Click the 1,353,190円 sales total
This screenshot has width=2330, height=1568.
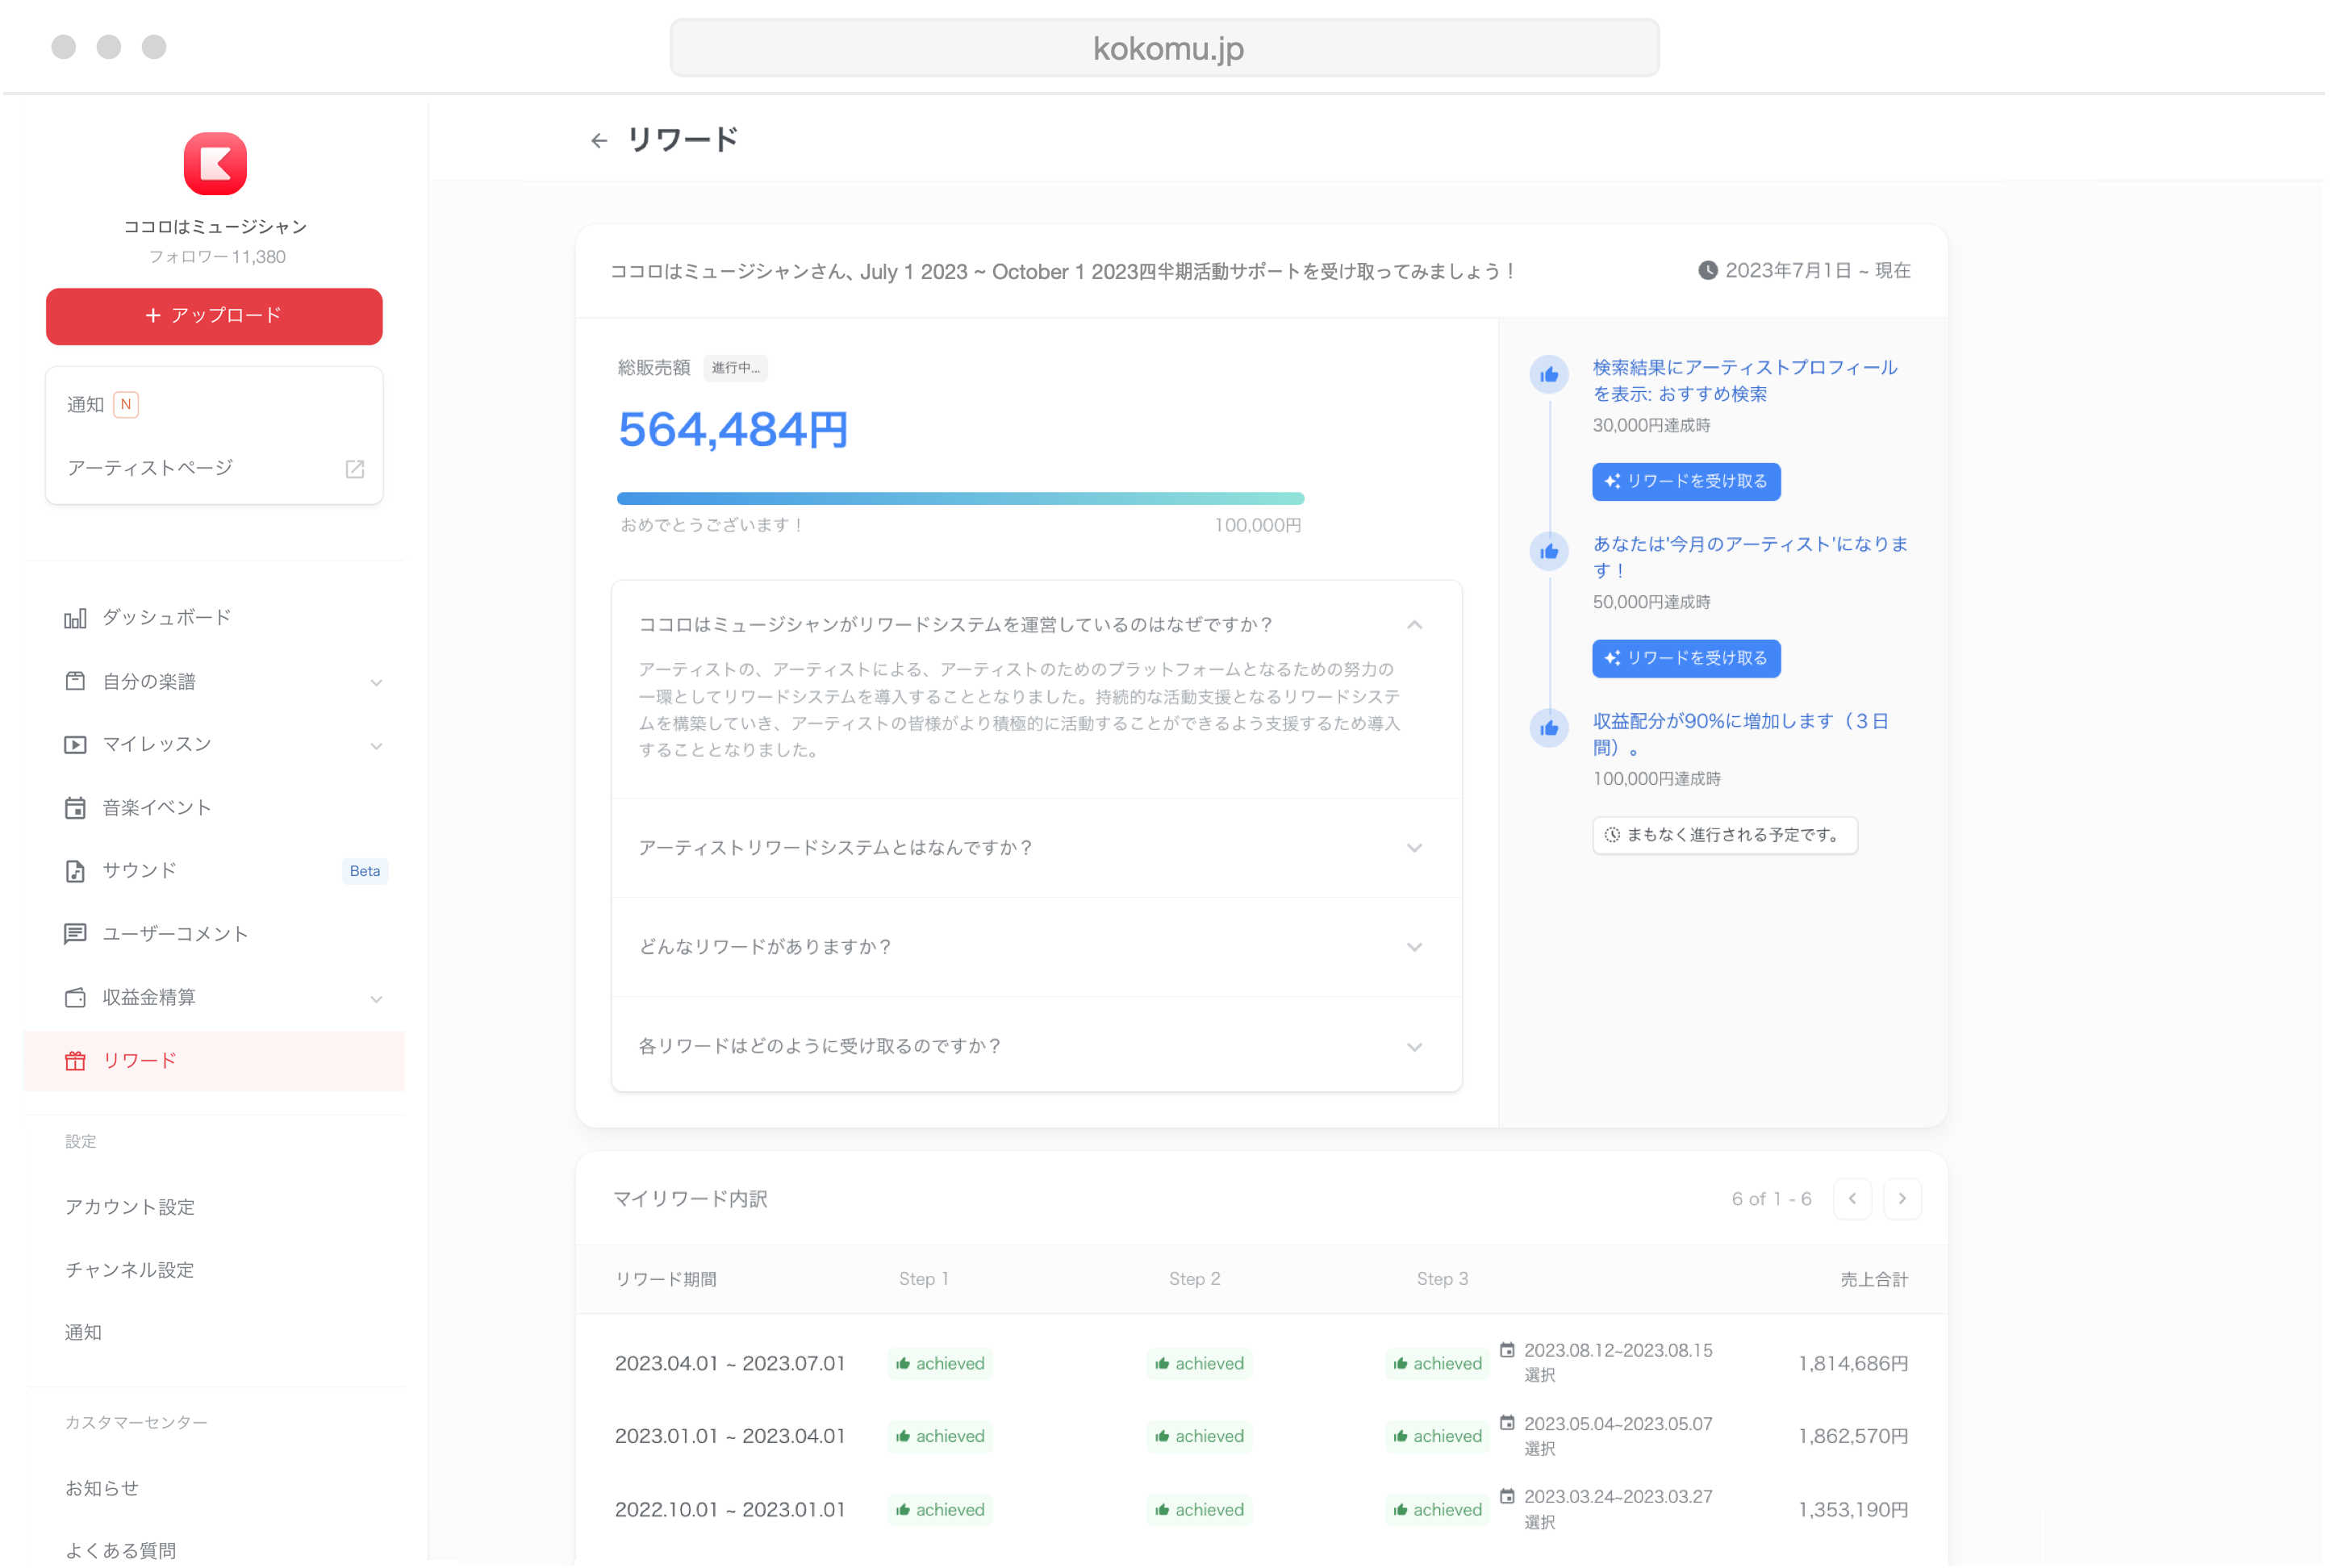tap(1853, 1510)
